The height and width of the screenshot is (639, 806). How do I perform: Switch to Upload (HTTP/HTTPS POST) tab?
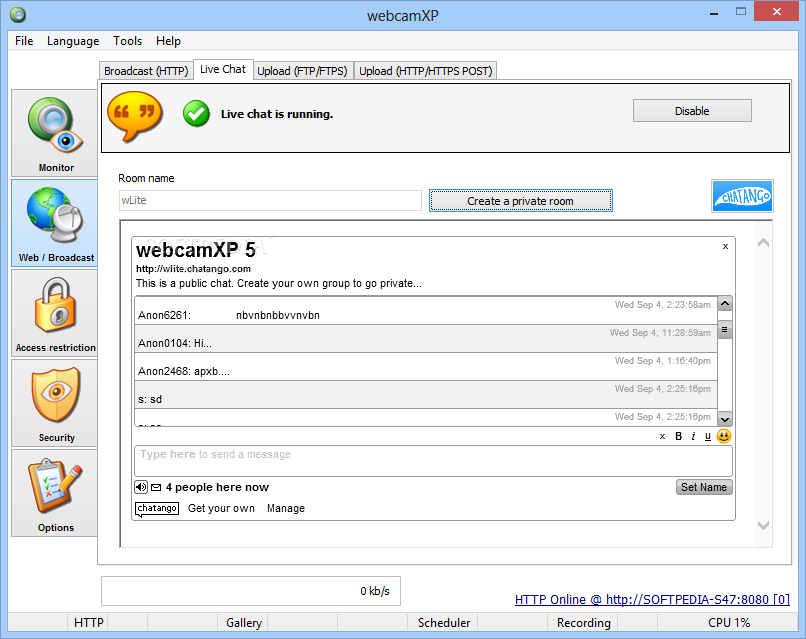click(x=426, y=71)
